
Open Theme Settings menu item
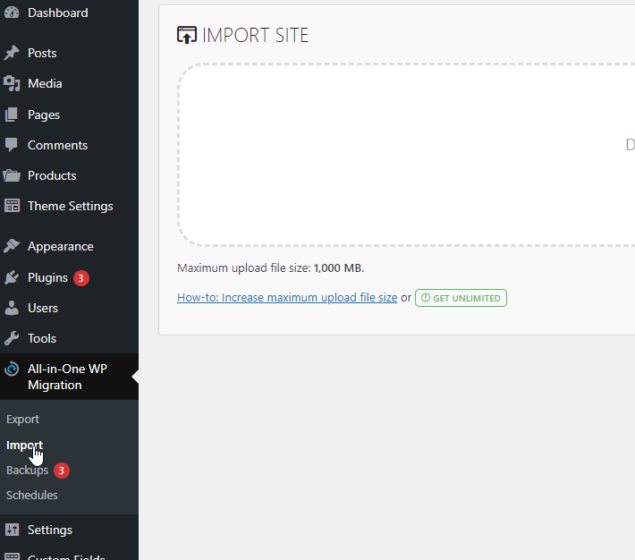[70, 206]
